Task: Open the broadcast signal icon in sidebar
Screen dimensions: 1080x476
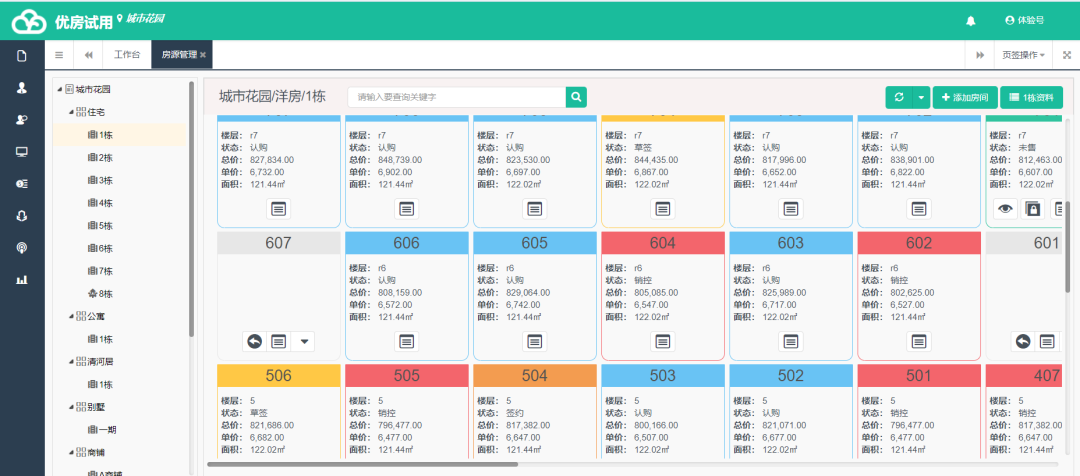Action: 21,248
